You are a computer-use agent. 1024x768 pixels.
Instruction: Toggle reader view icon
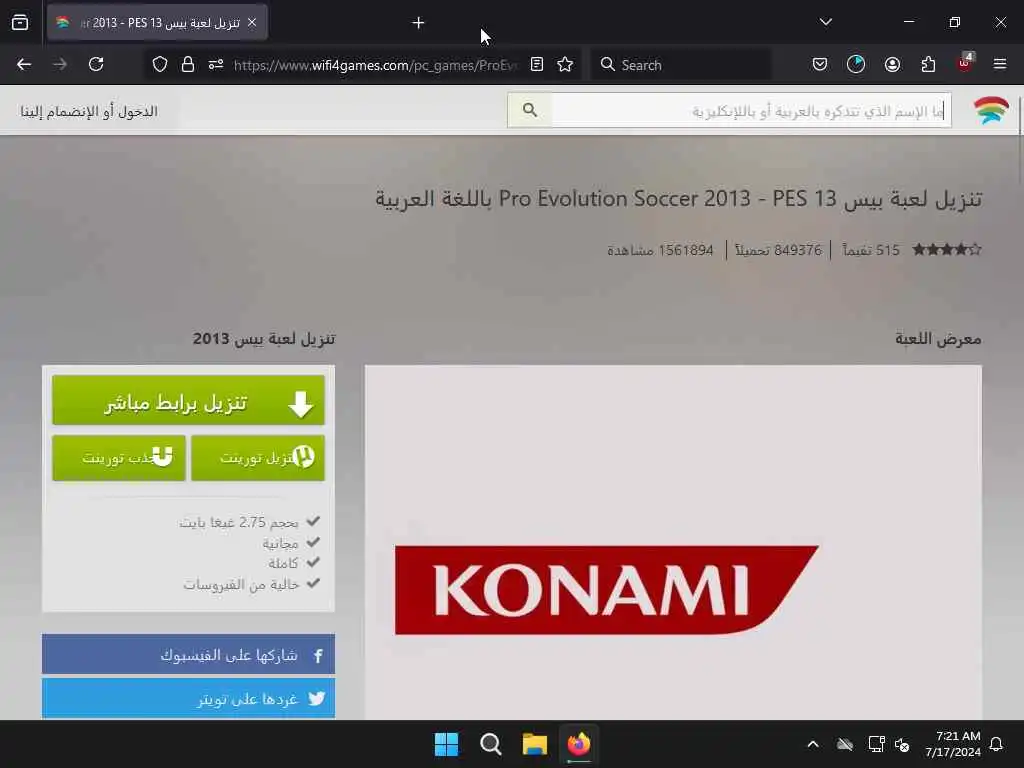537,64
